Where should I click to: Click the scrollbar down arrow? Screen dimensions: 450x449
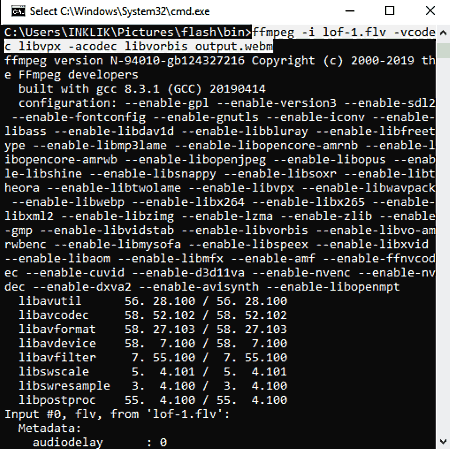pyautogui.click(x=443, y=442)
